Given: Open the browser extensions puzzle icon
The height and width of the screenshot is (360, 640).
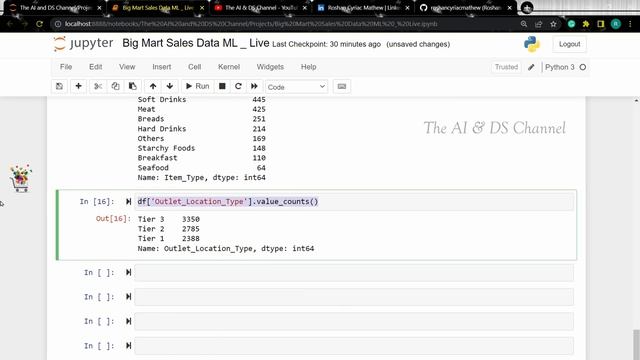Looking at the screenshot, I should (586, 24).
